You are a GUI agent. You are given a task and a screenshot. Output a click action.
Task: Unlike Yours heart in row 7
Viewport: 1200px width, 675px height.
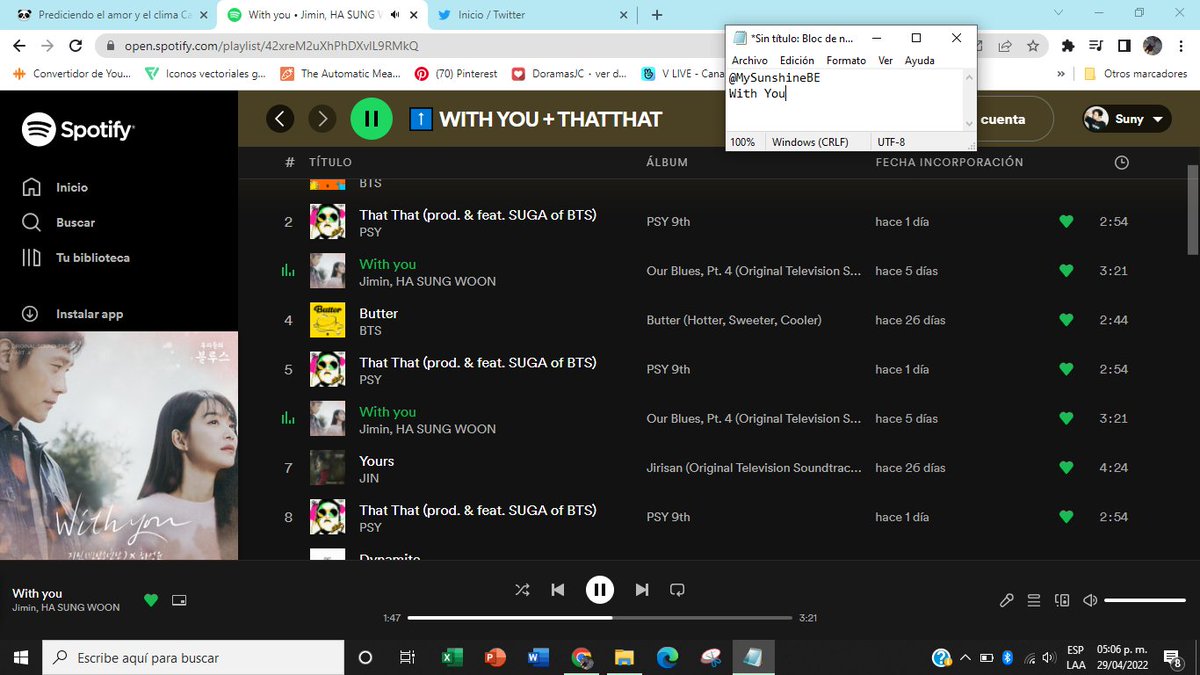pos(1066,468)
